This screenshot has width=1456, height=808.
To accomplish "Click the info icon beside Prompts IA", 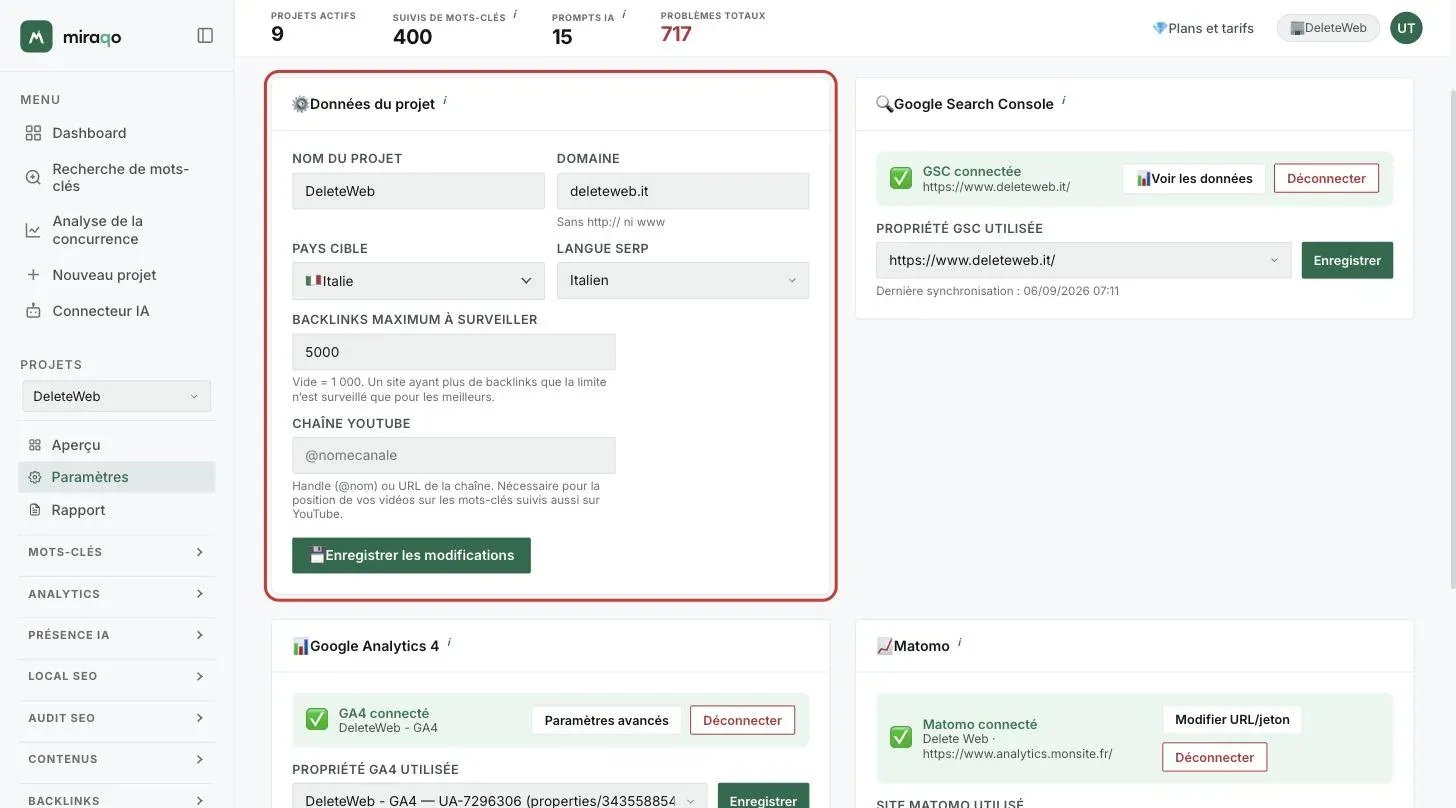I will point(624,14).
